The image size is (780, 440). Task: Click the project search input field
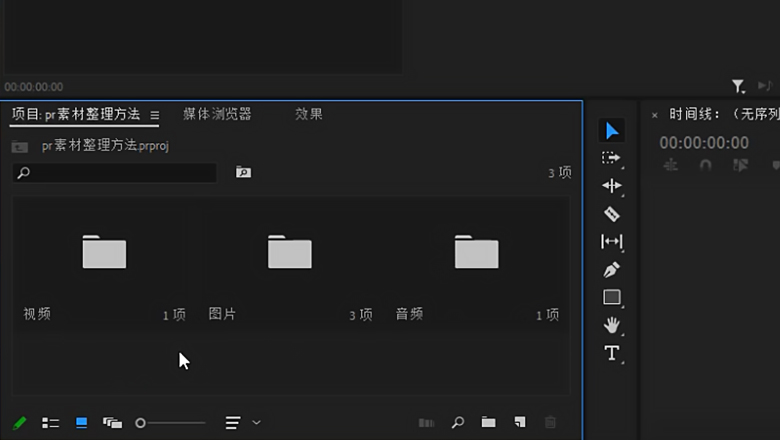114,173
